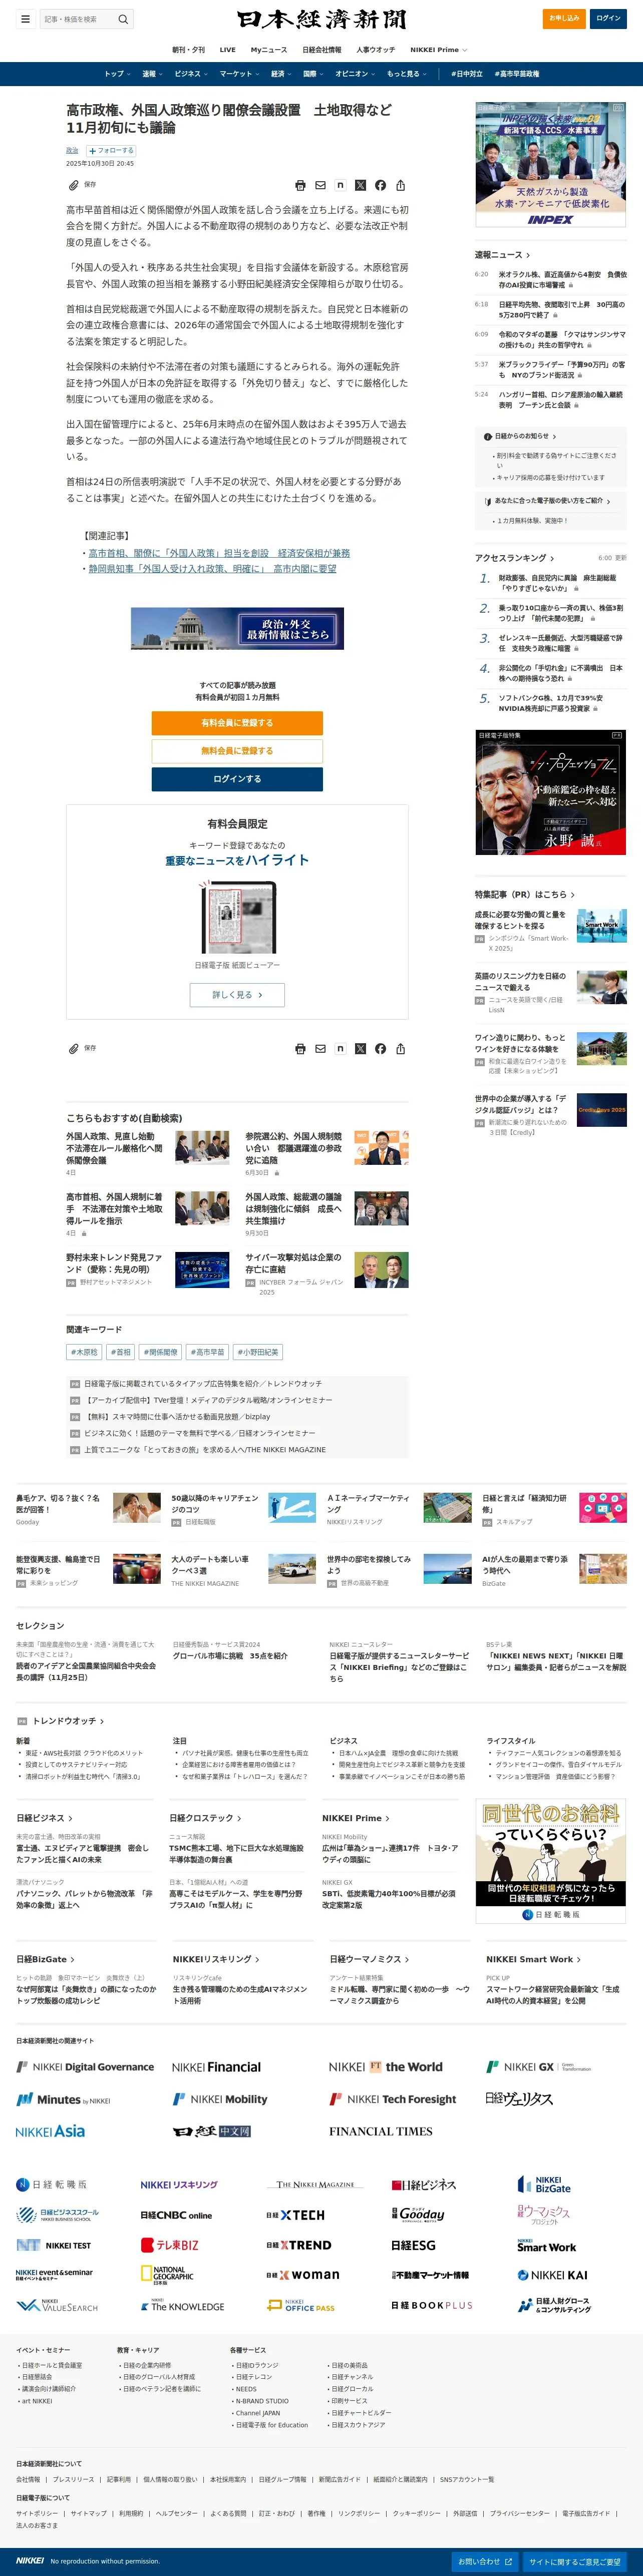Open the LIVE menu item
643x2576 pixels.
[x=228, y=50]
